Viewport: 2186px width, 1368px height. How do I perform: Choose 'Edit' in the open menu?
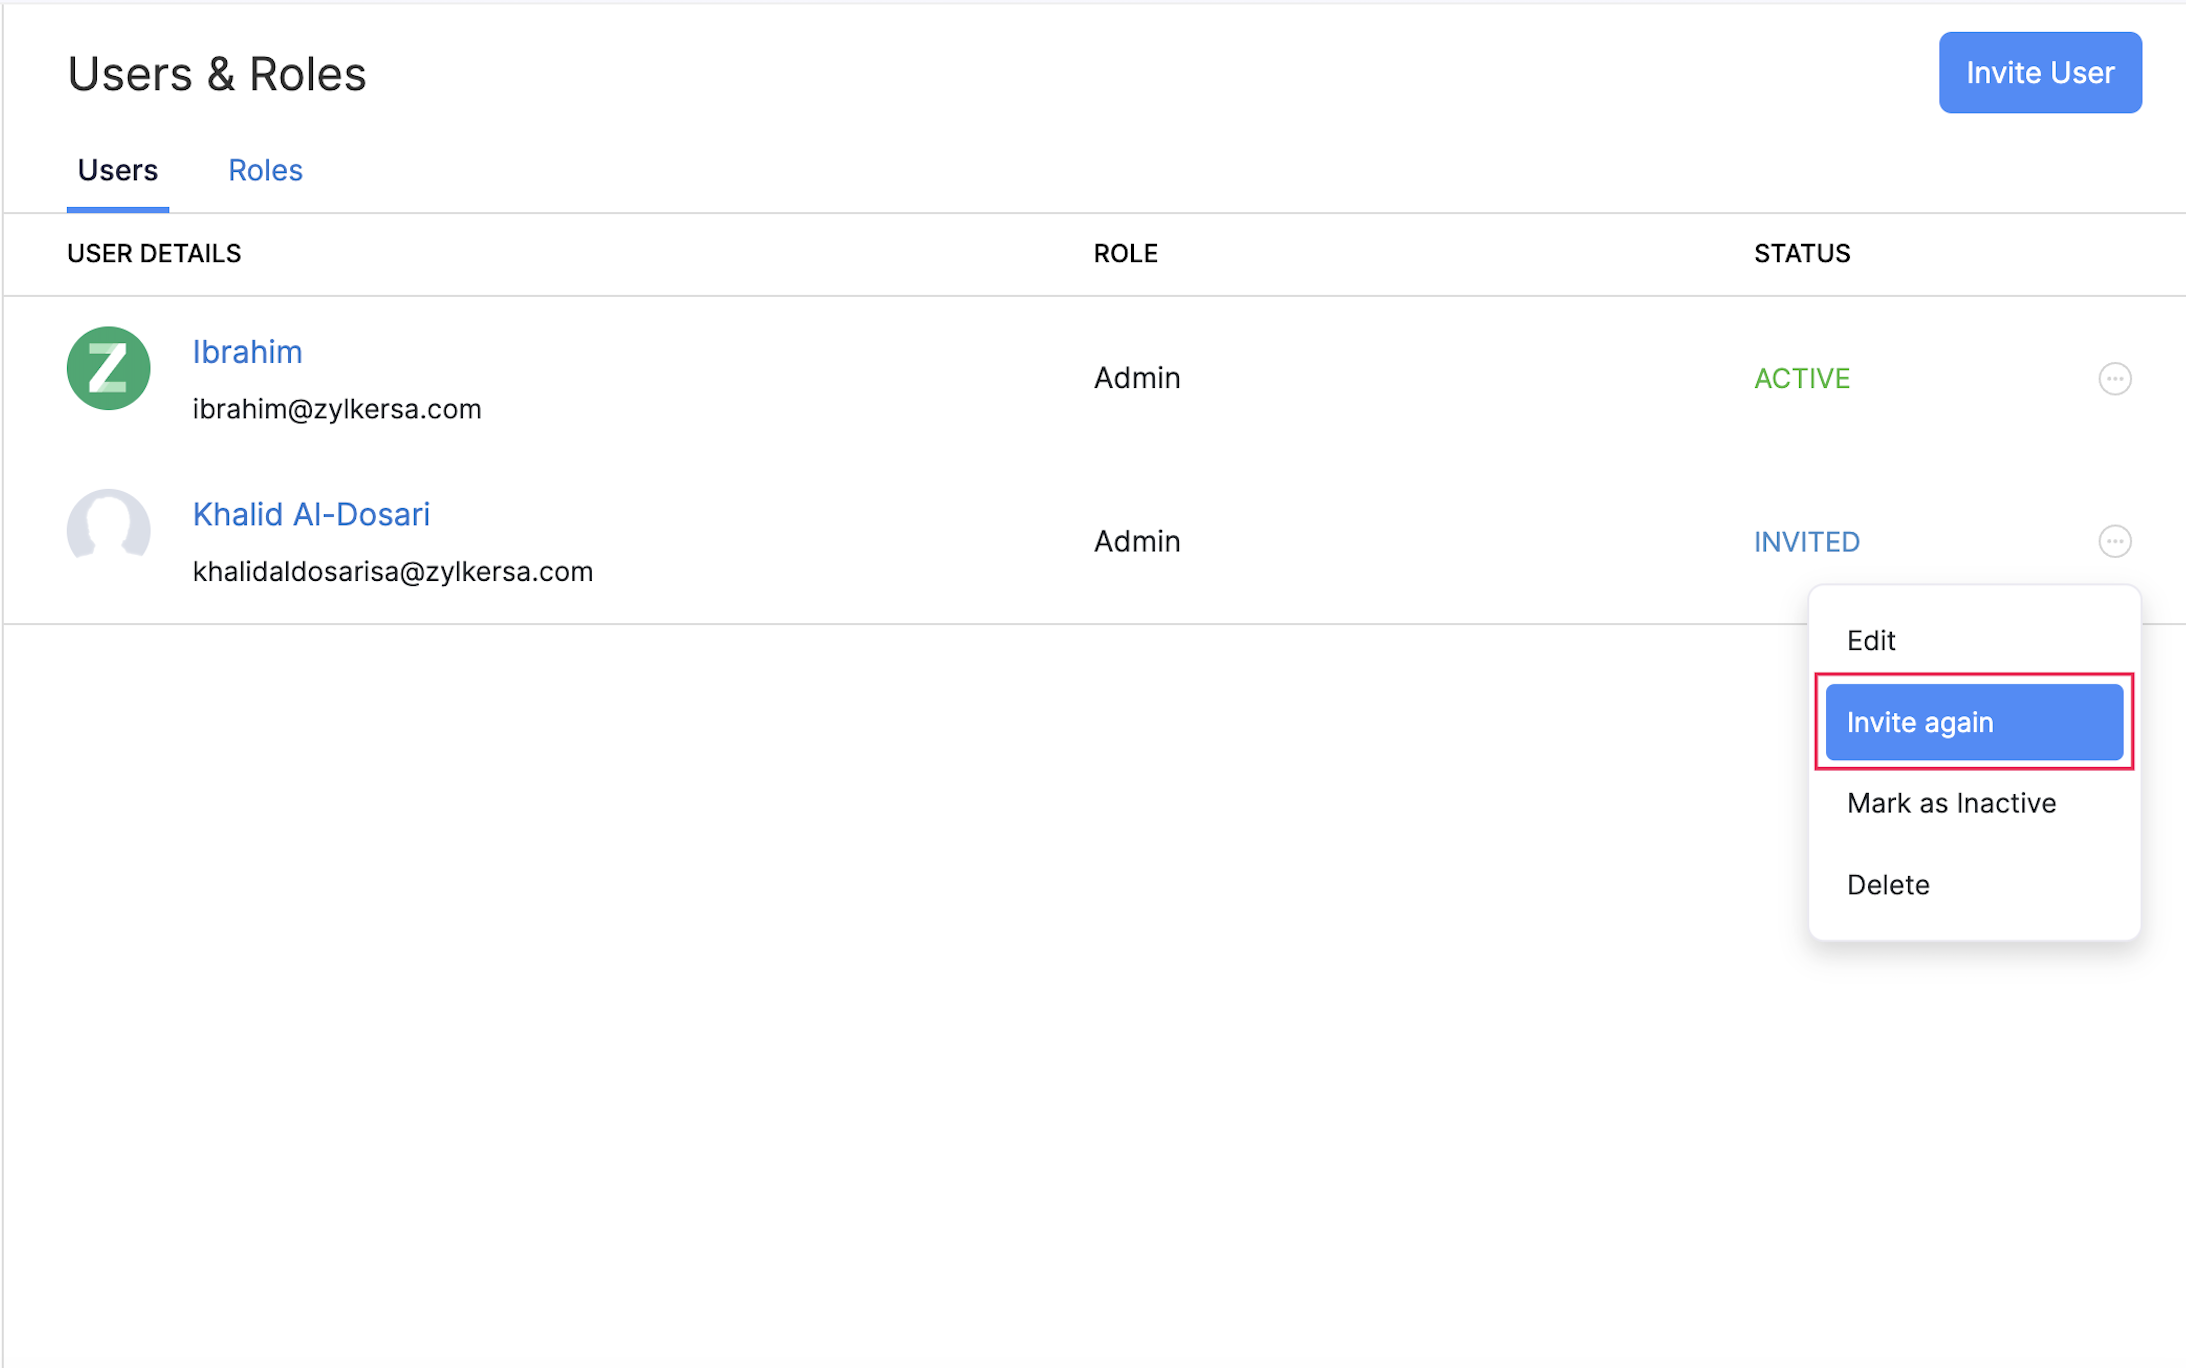[1870, 640]
